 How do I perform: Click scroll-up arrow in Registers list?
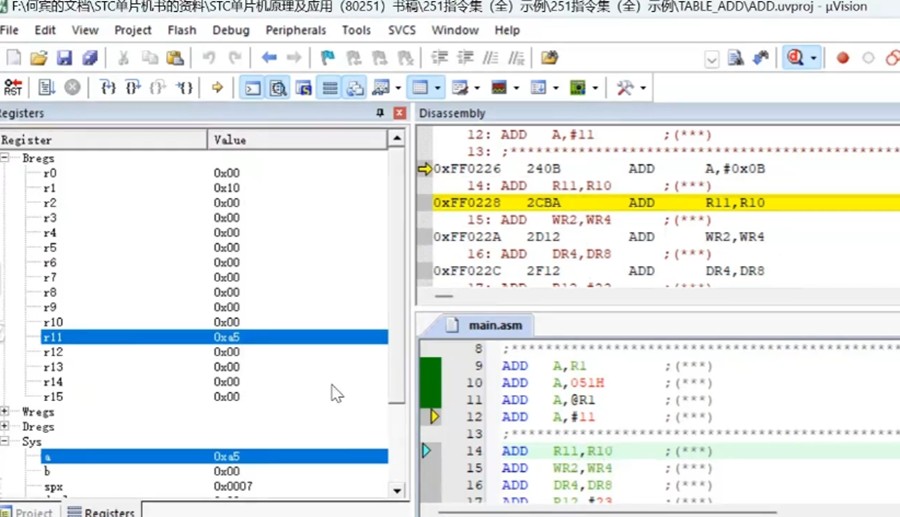tap(397, 138)
